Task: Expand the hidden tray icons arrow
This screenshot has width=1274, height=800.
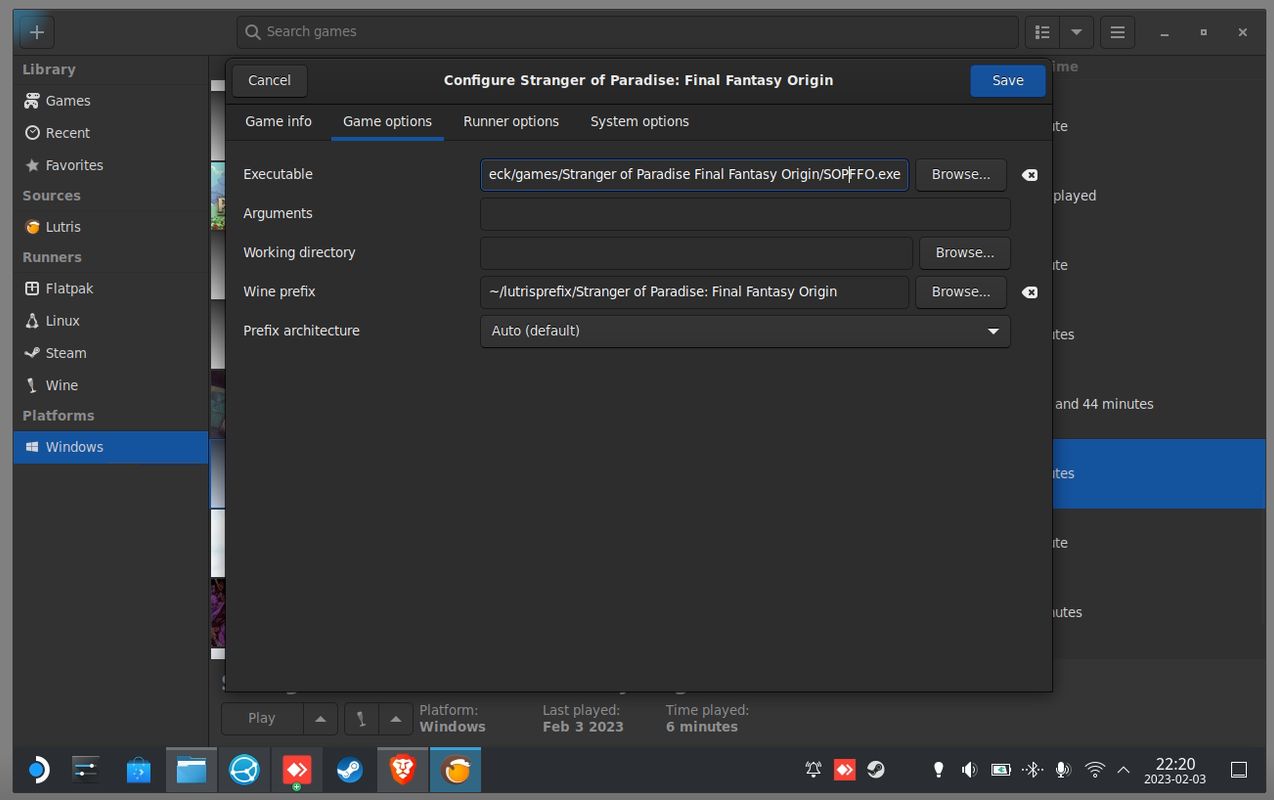Action: click(x=1123, y=770)
